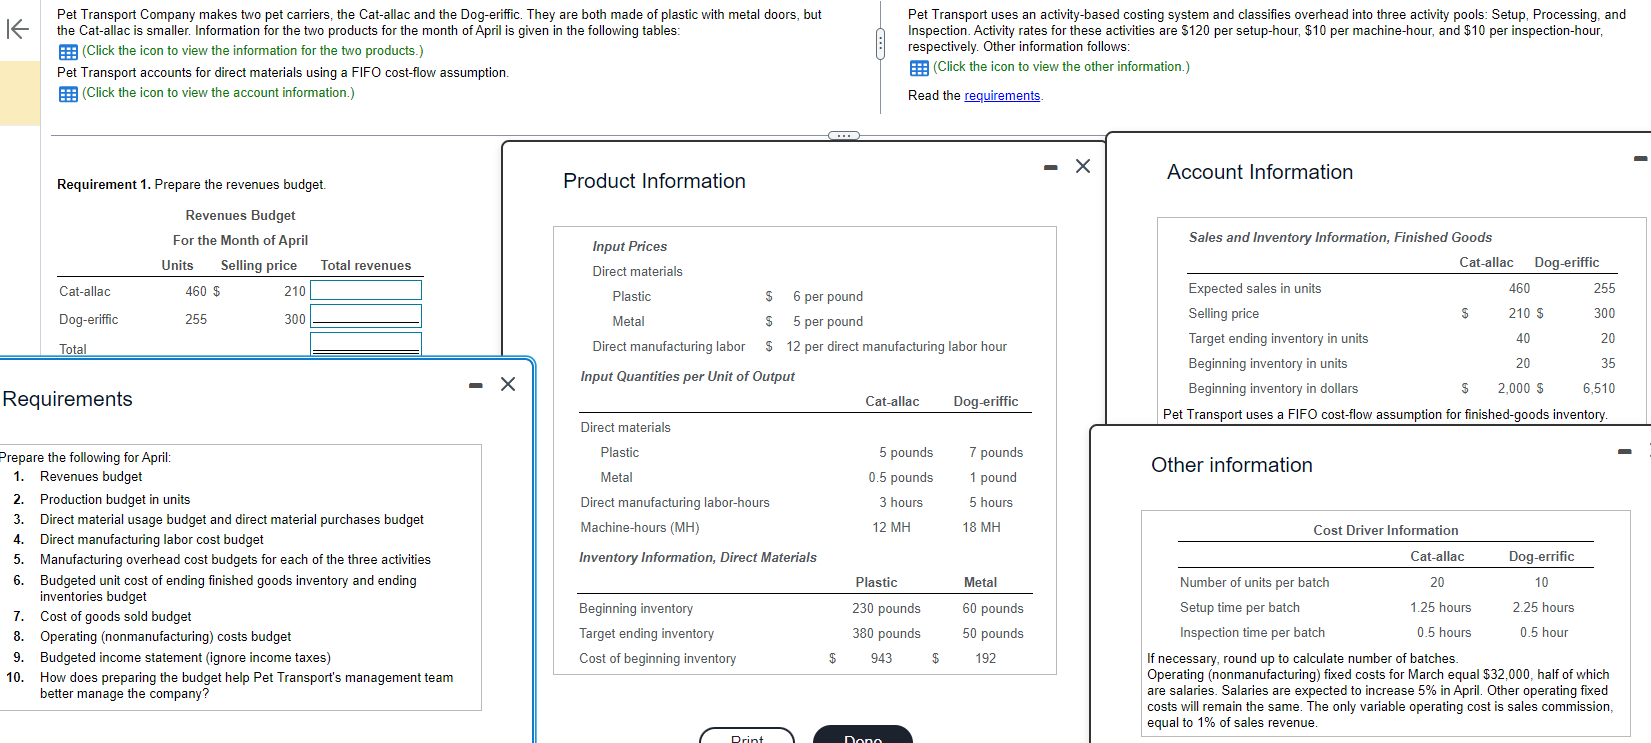The width and height of the screenshot is (1651, 743).
Task: Click the 'Requirement 1.' heading text
Action: pos(104,184)
